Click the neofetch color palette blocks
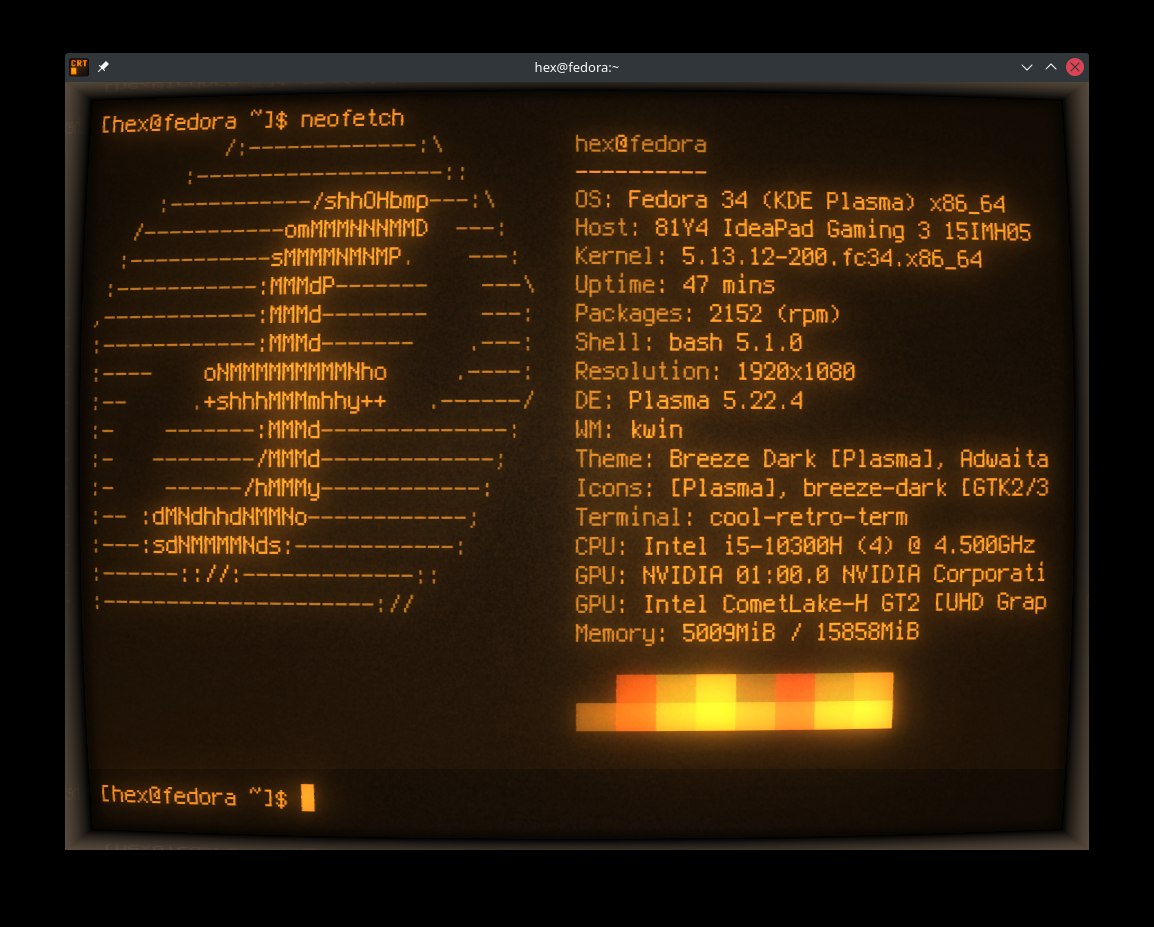 [x=734, y=702]
